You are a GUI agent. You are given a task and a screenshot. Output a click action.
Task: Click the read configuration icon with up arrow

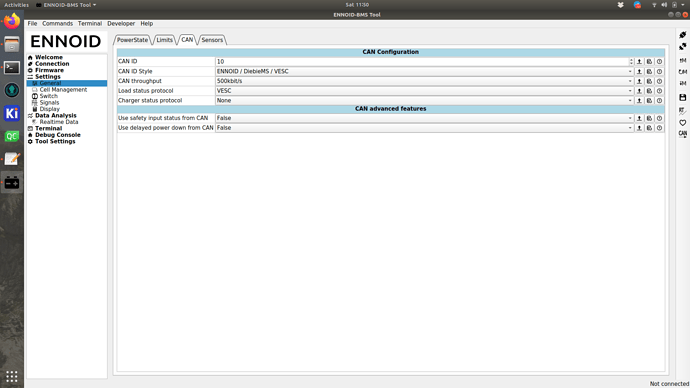(x=683, y=60)
